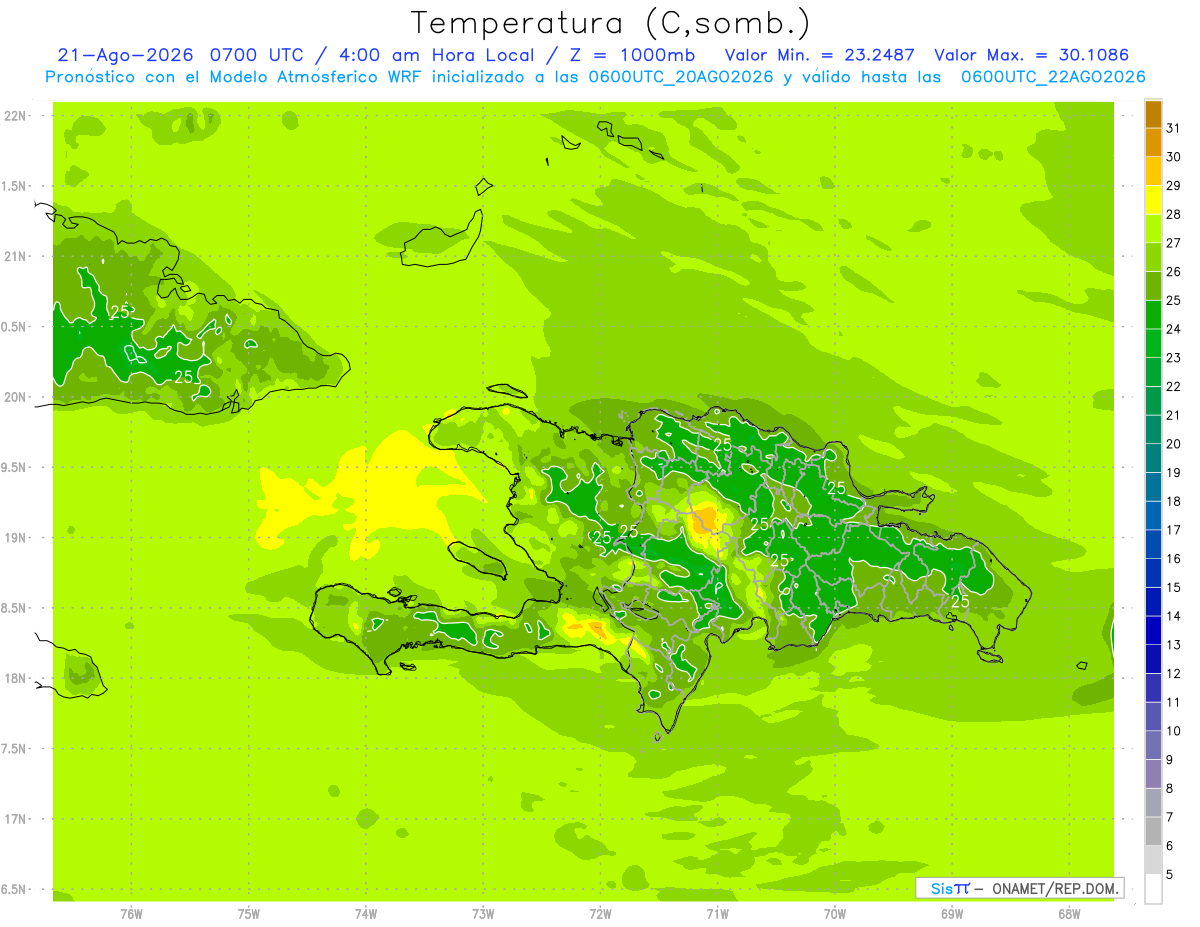Click the legend value '5'
The height and width of the screenshot is (927, 1200).
coord(1170,875)
